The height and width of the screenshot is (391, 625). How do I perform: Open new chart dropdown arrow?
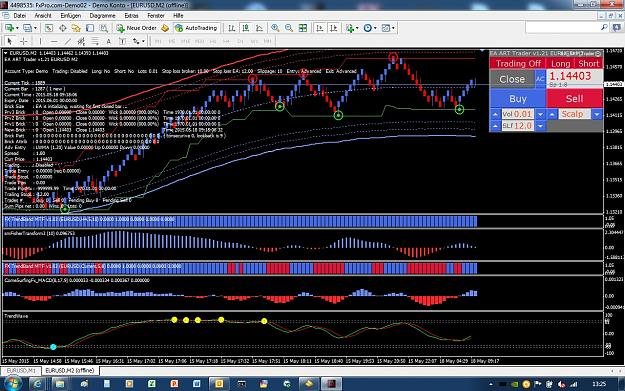click(17, 28)
